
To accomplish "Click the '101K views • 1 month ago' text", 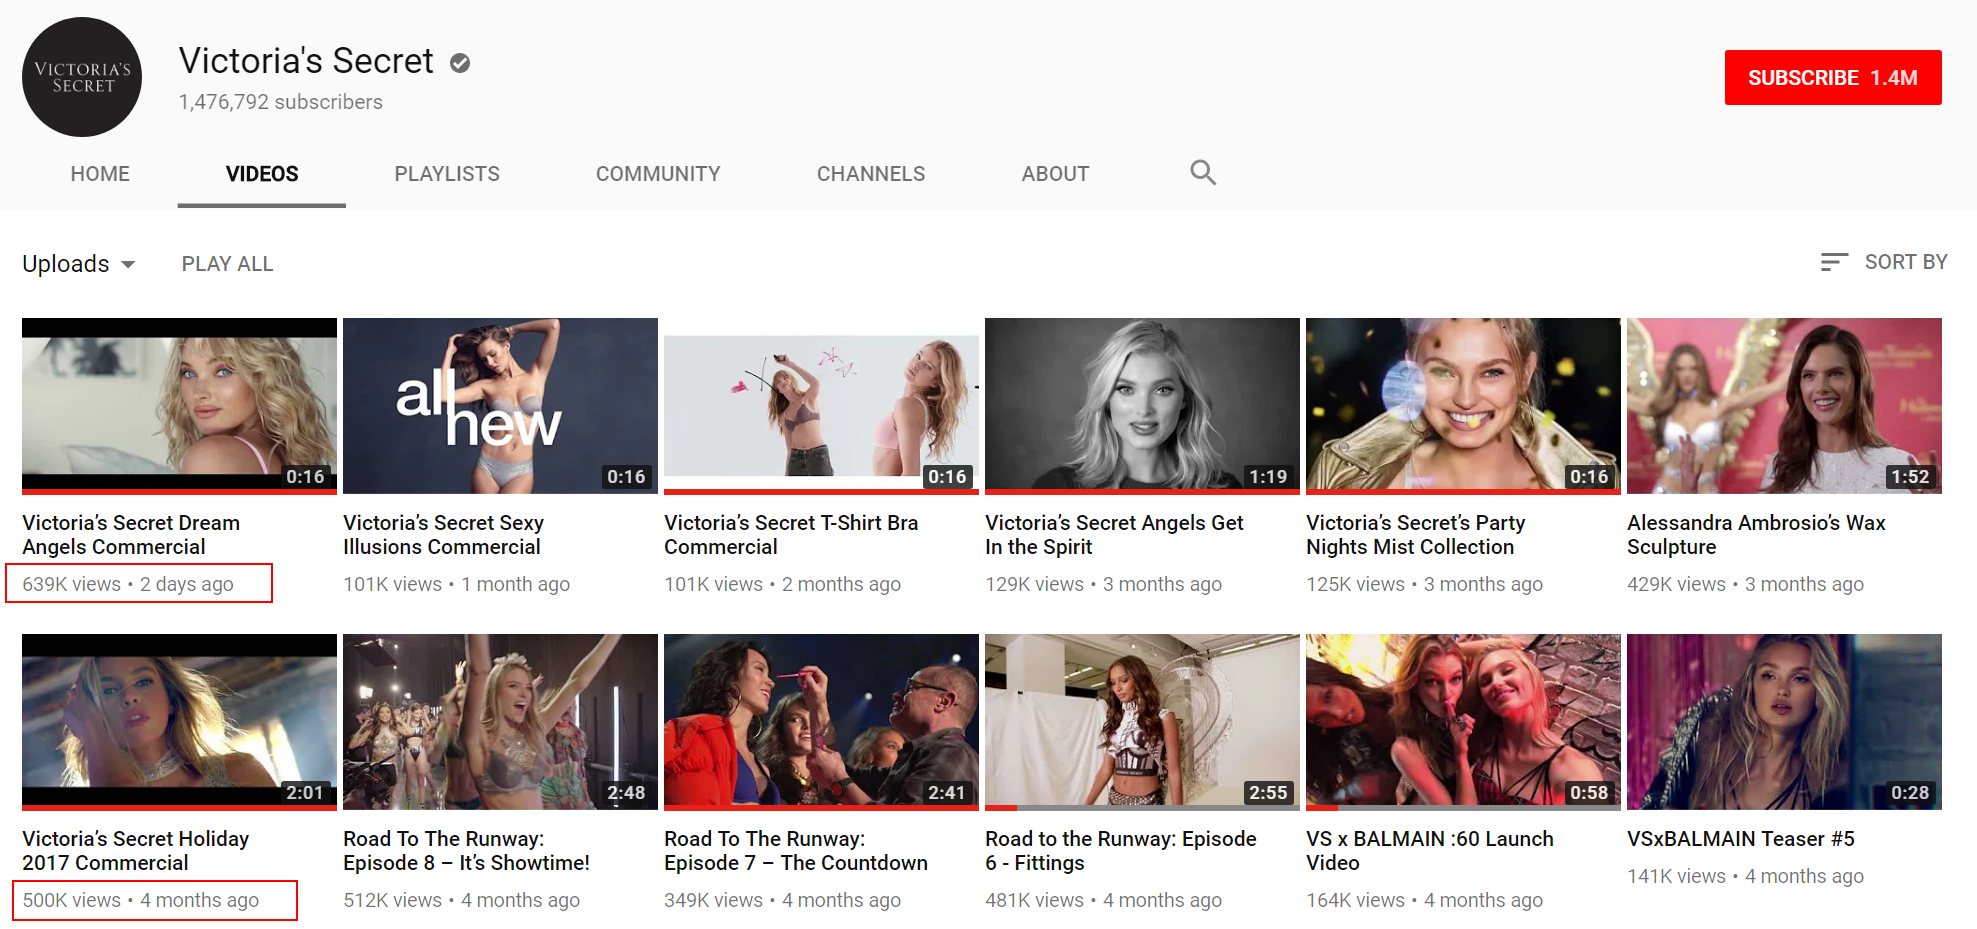I will (x=456, y=584).
